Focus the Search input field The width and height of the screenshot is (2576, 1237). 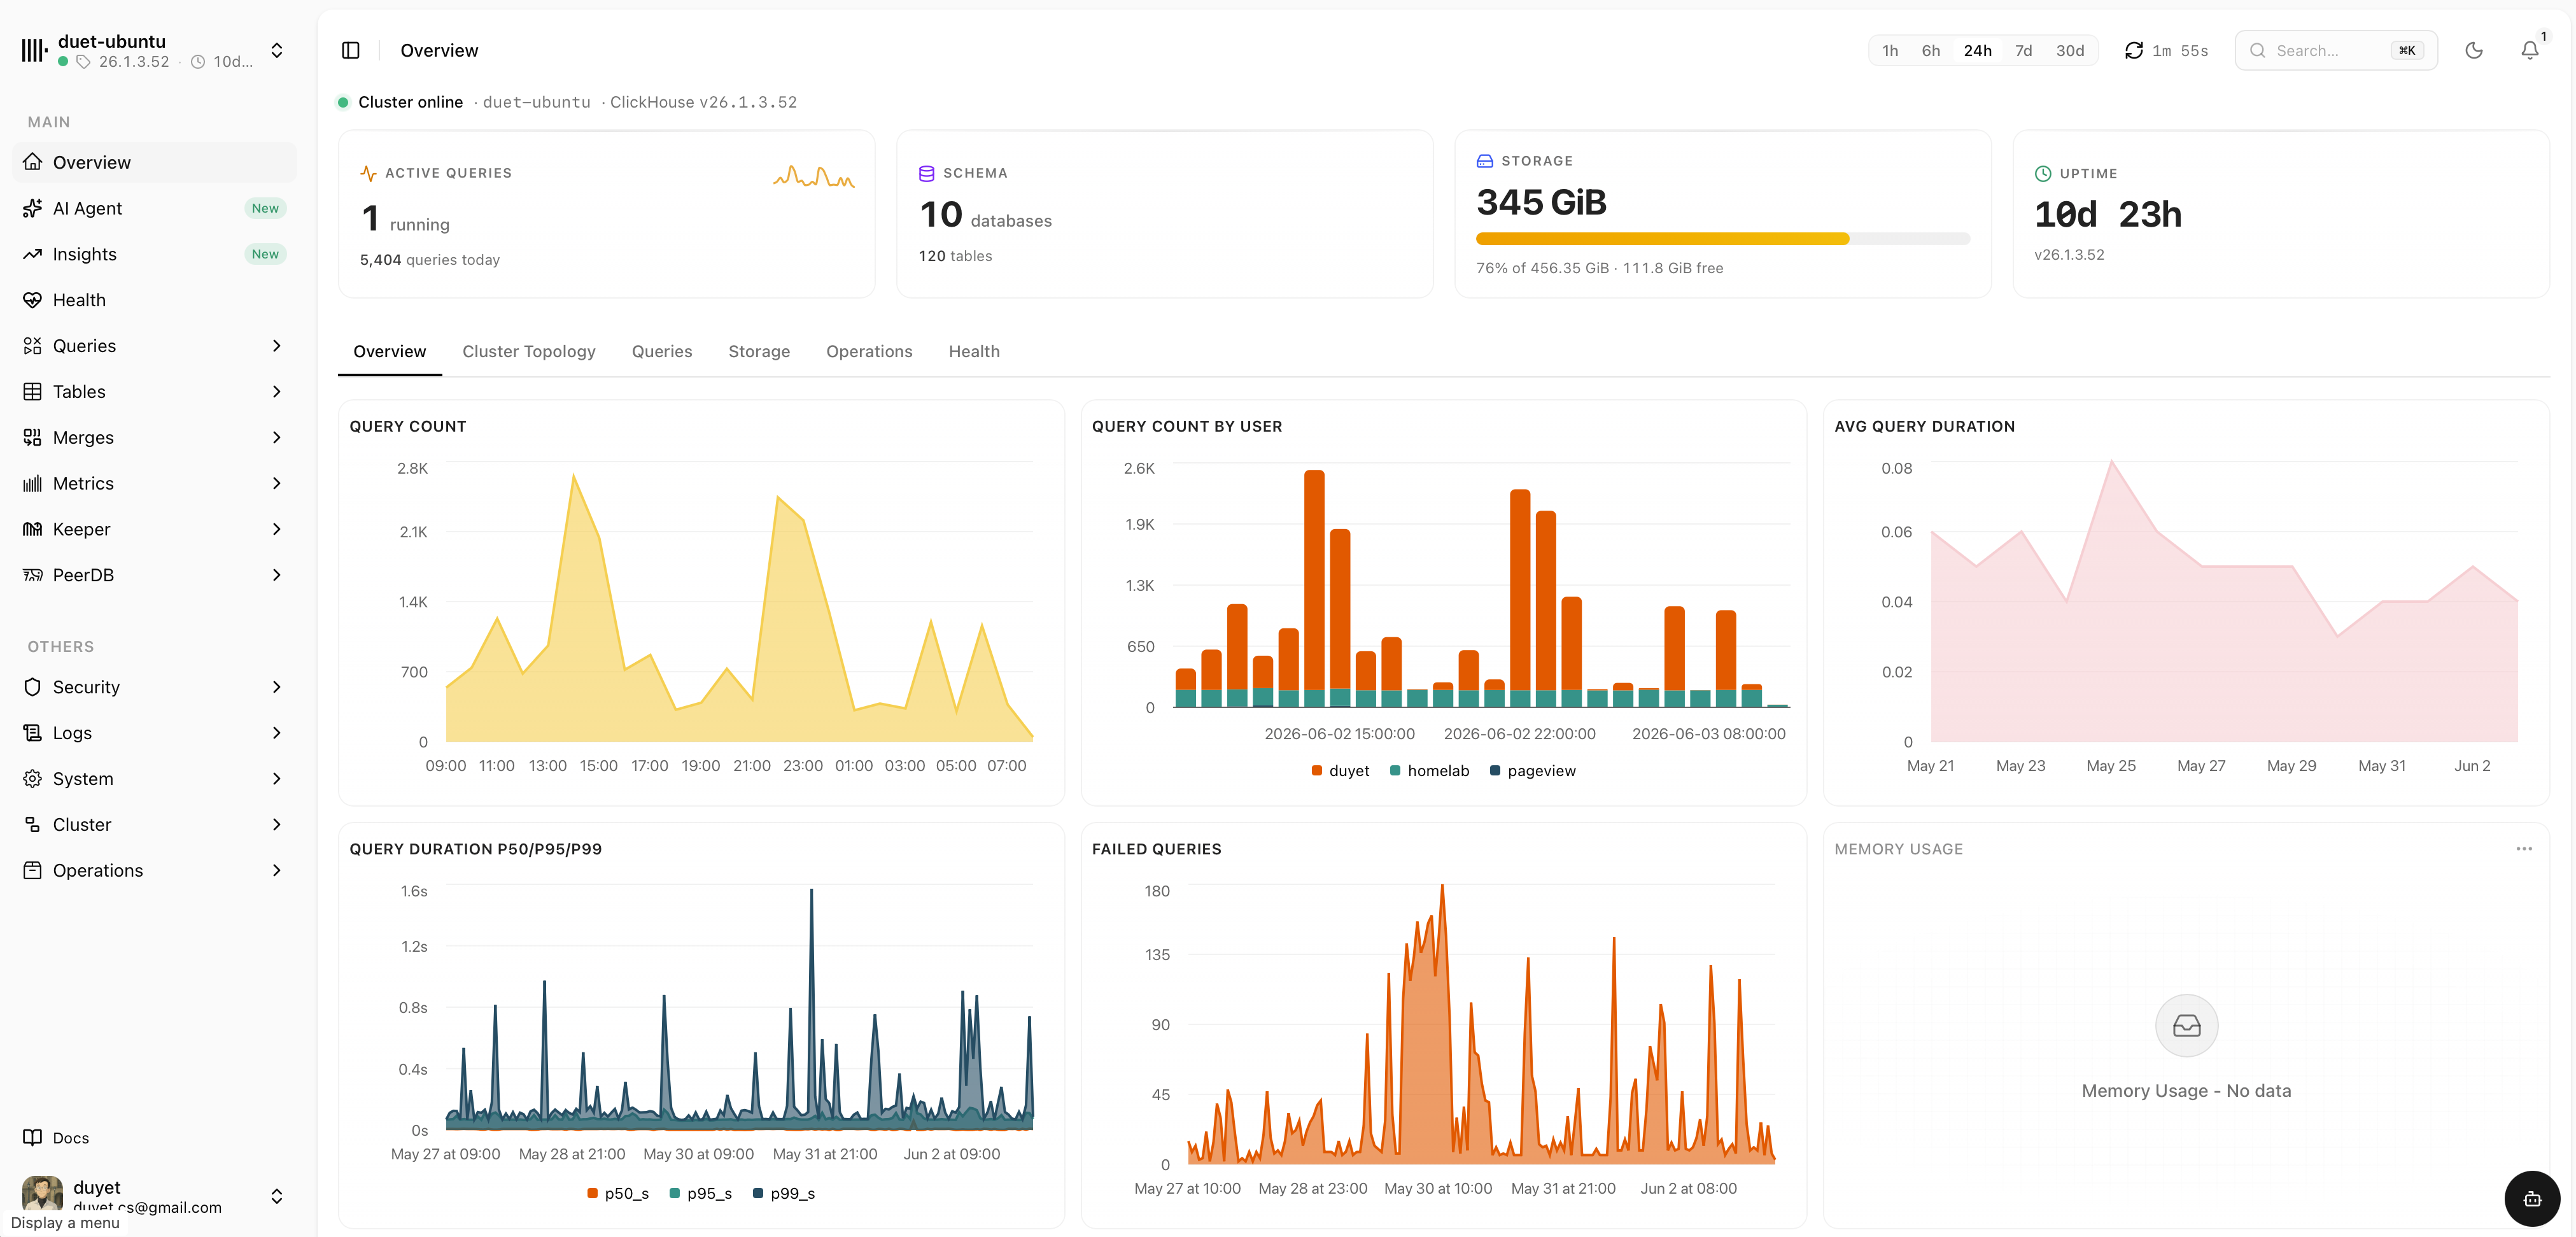pos(2336,51)
